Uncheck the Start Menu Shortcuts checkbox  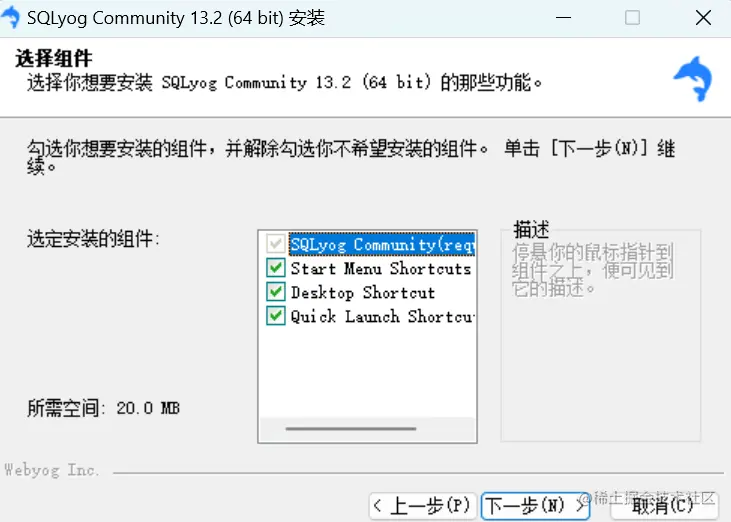[x=276, y=268]
